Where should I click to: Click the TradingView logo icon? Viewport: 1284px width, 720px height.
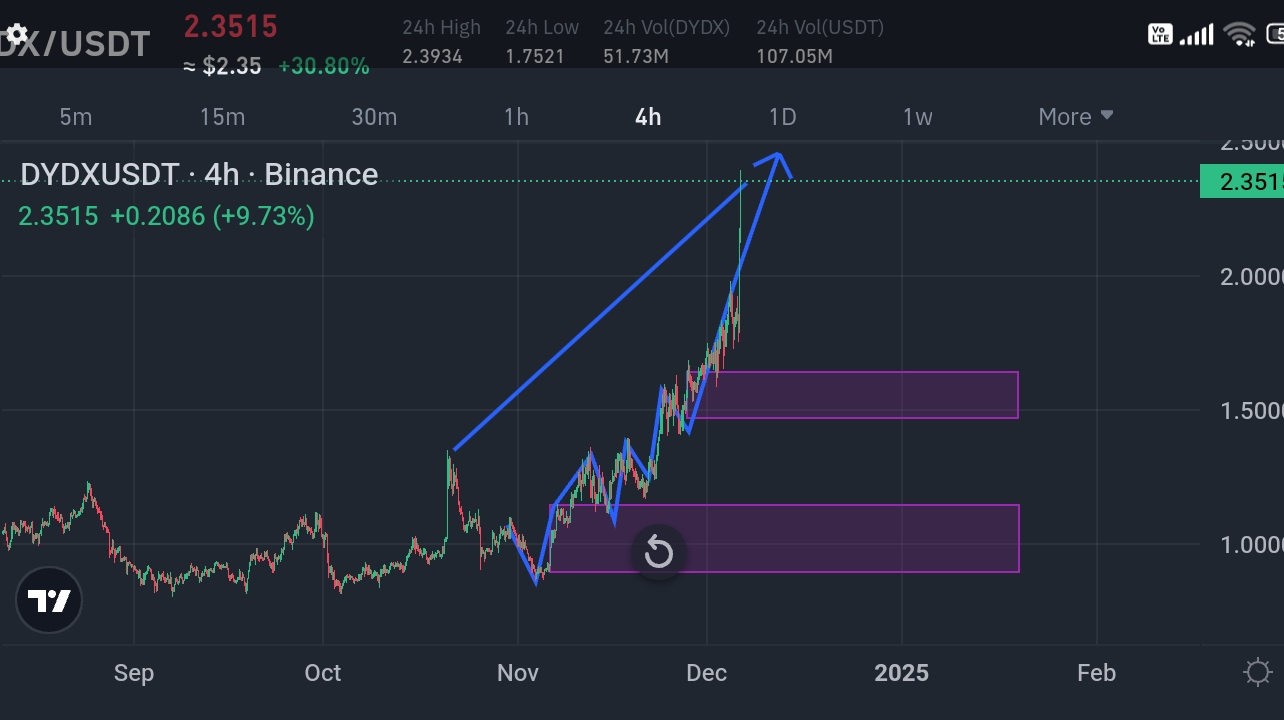[48, 600]
